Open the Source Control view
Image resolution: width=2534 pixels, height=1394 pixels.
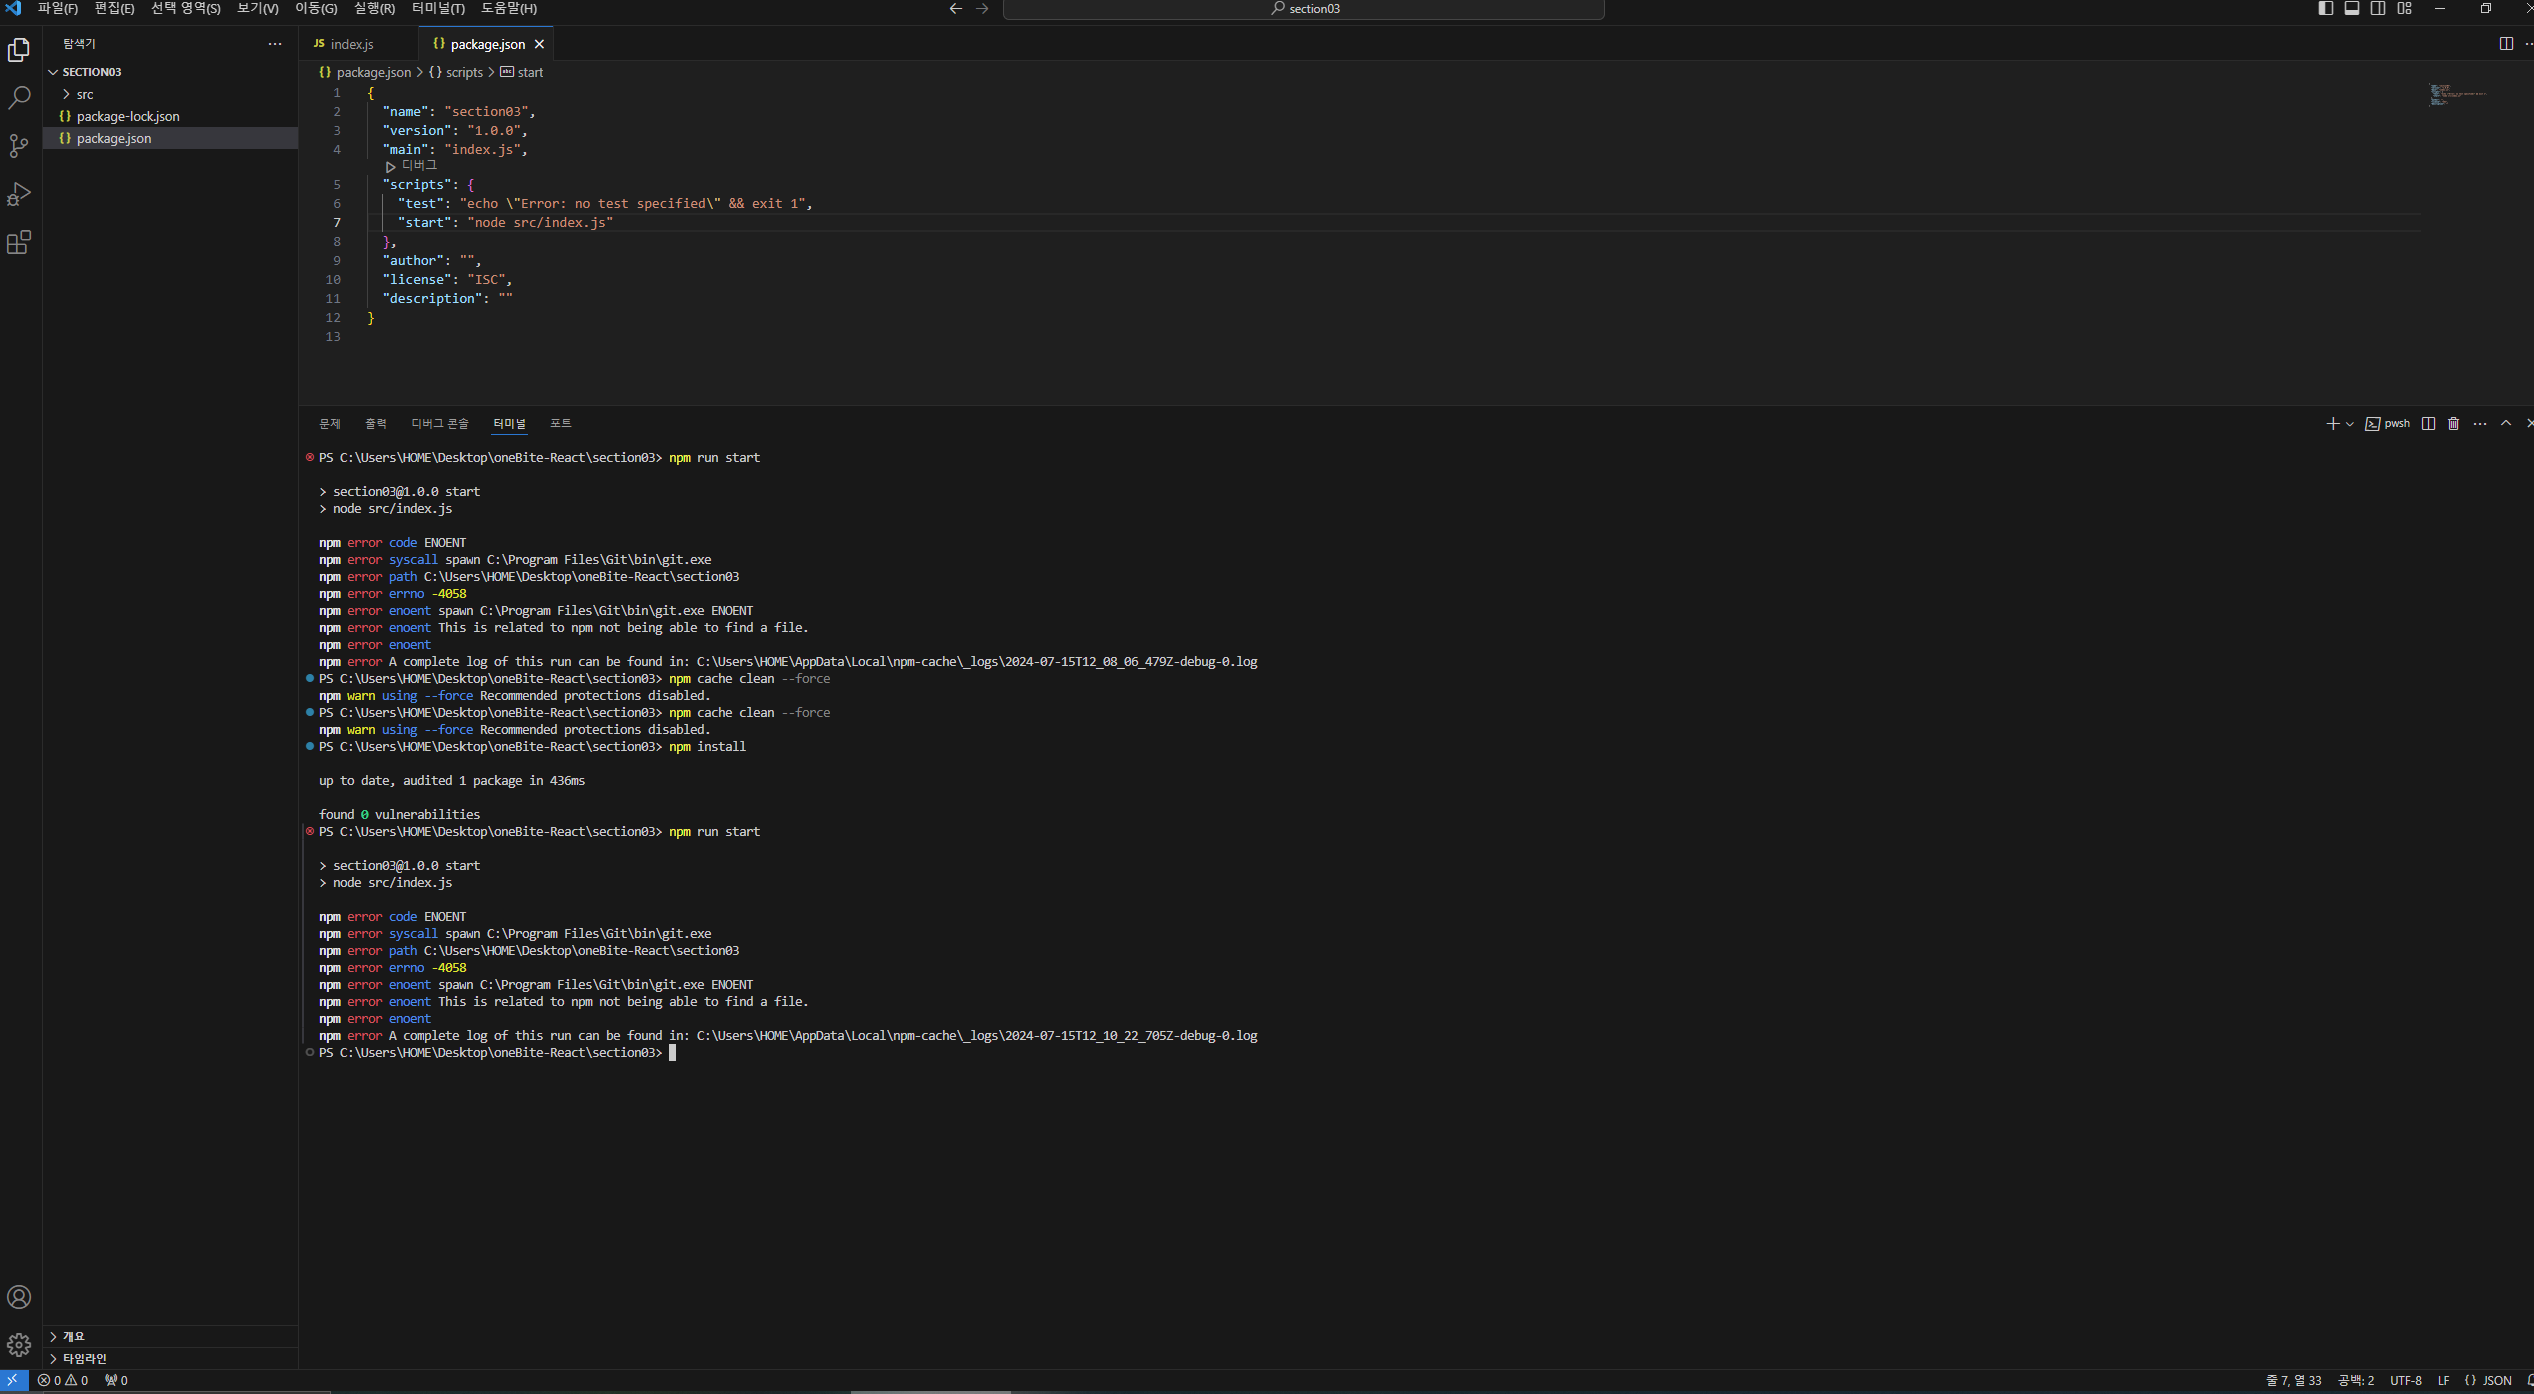pyautogui.click(x=19, y=146)
